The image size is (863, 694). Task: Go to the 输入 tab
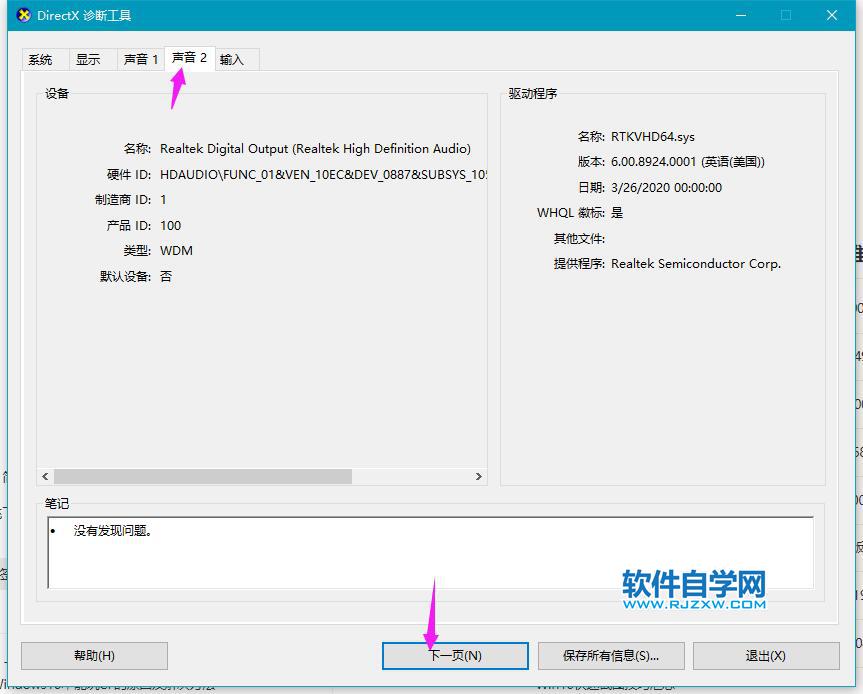tap(232, 60)
